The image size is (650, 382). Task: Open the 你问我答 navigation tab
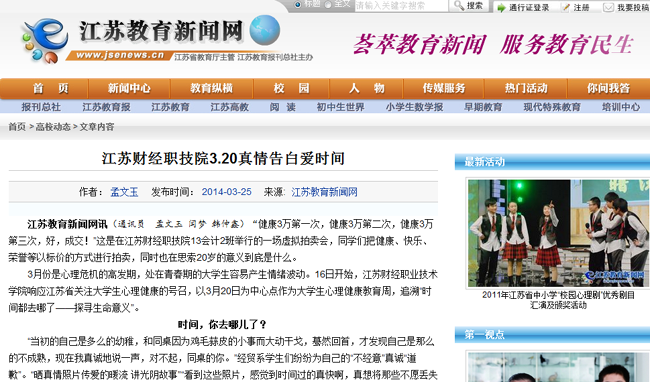(608, 88)
